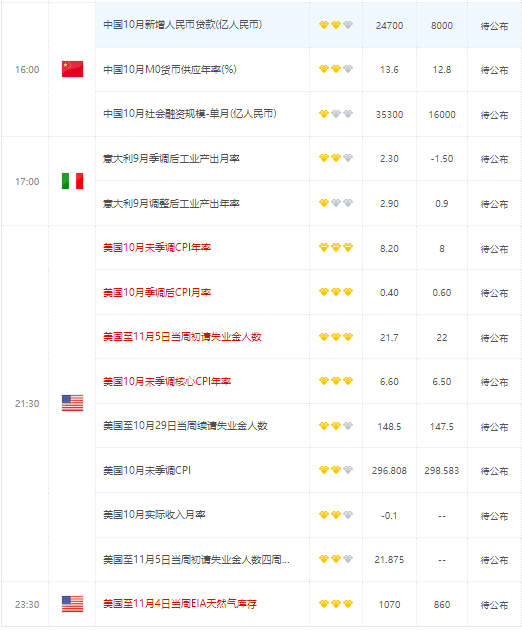Click previous value 2.30
Image resolution: width=522 pixels, height=631 pixels.
click(x=389, y=159)
